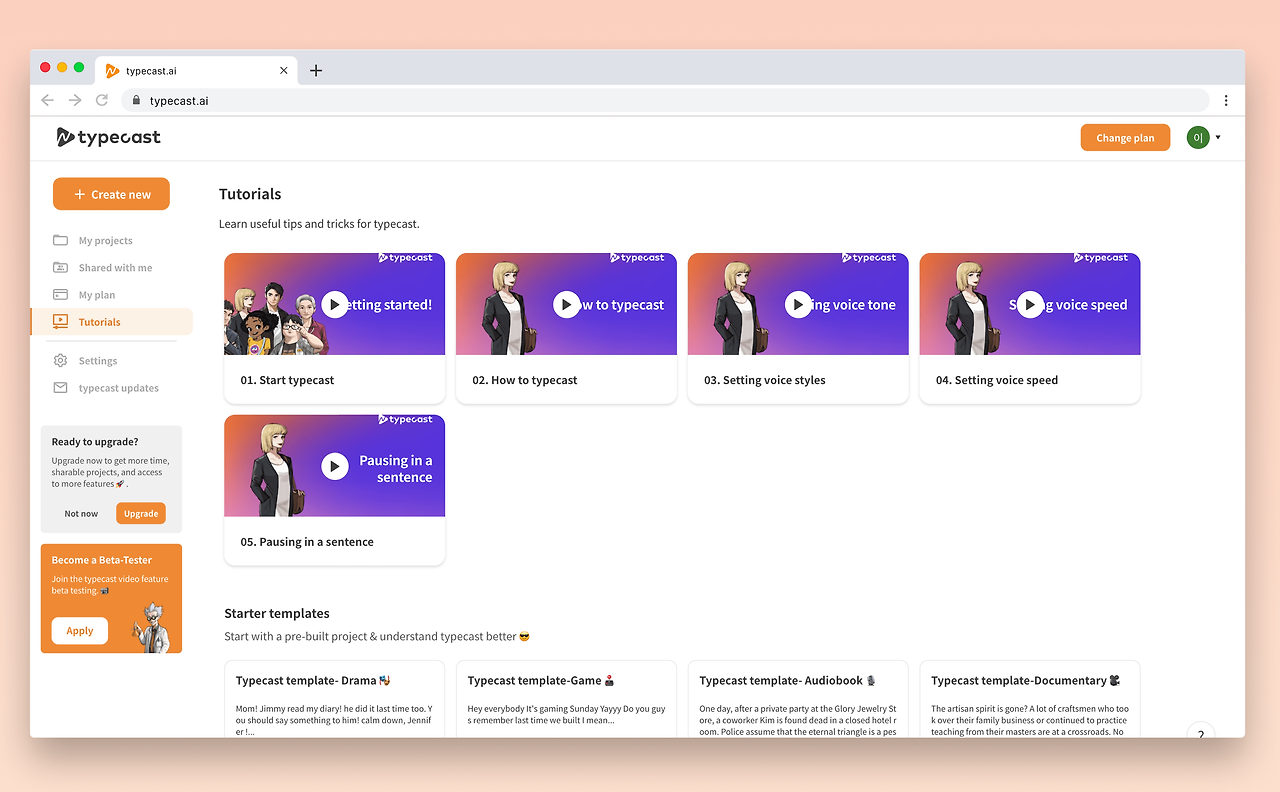Viewport: 1280px width, 792px height.
Task: Click the Shared with me icon
Action: click(60, 267)
